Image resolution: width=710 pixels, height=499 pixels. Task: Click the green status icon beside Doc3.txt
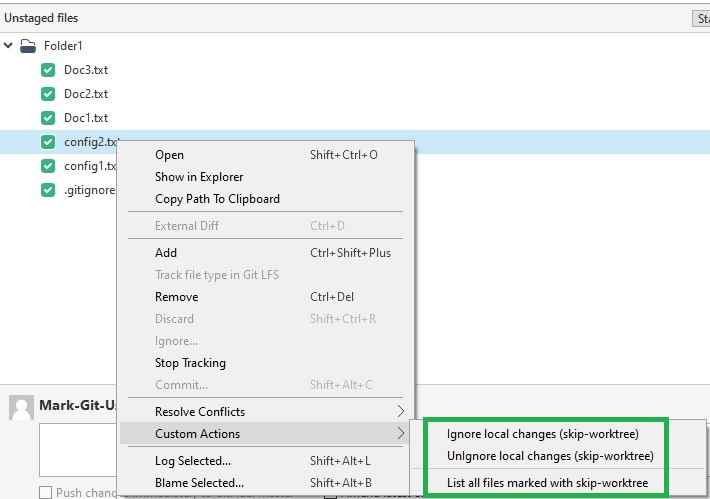48,70
